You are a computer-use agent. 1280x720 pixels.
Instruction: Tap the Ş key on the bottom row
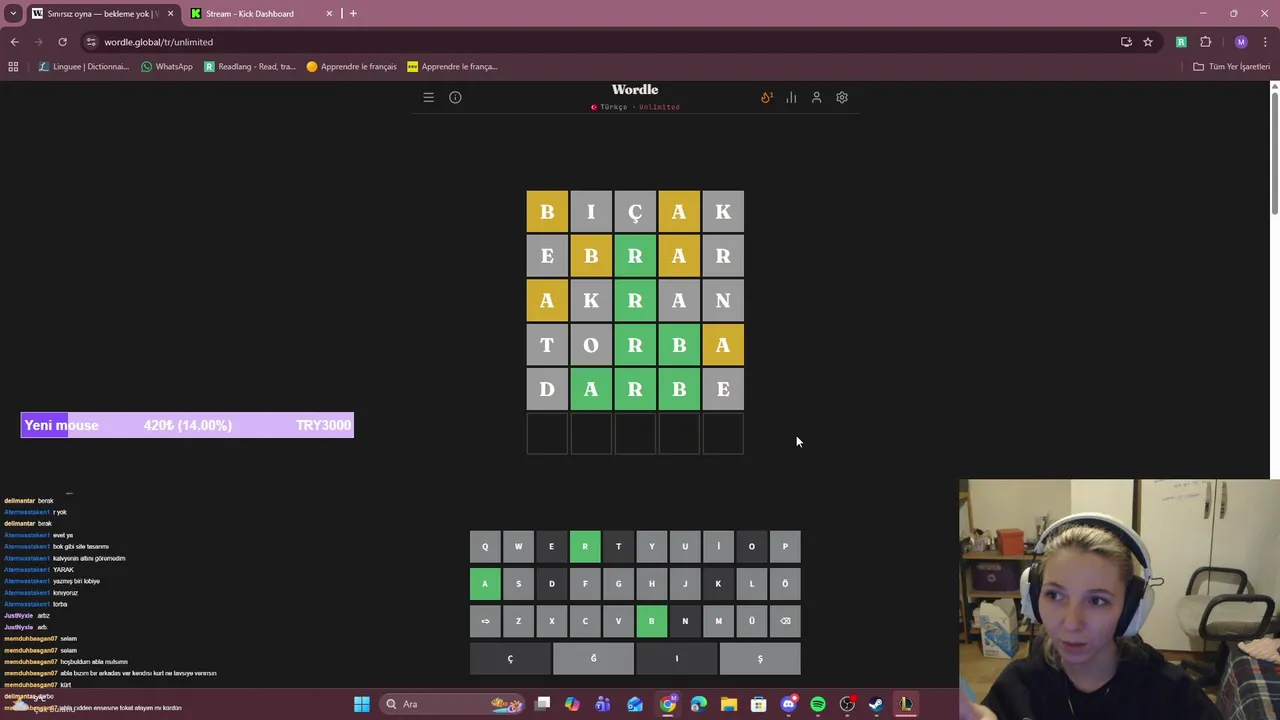[x=760, y=659]
